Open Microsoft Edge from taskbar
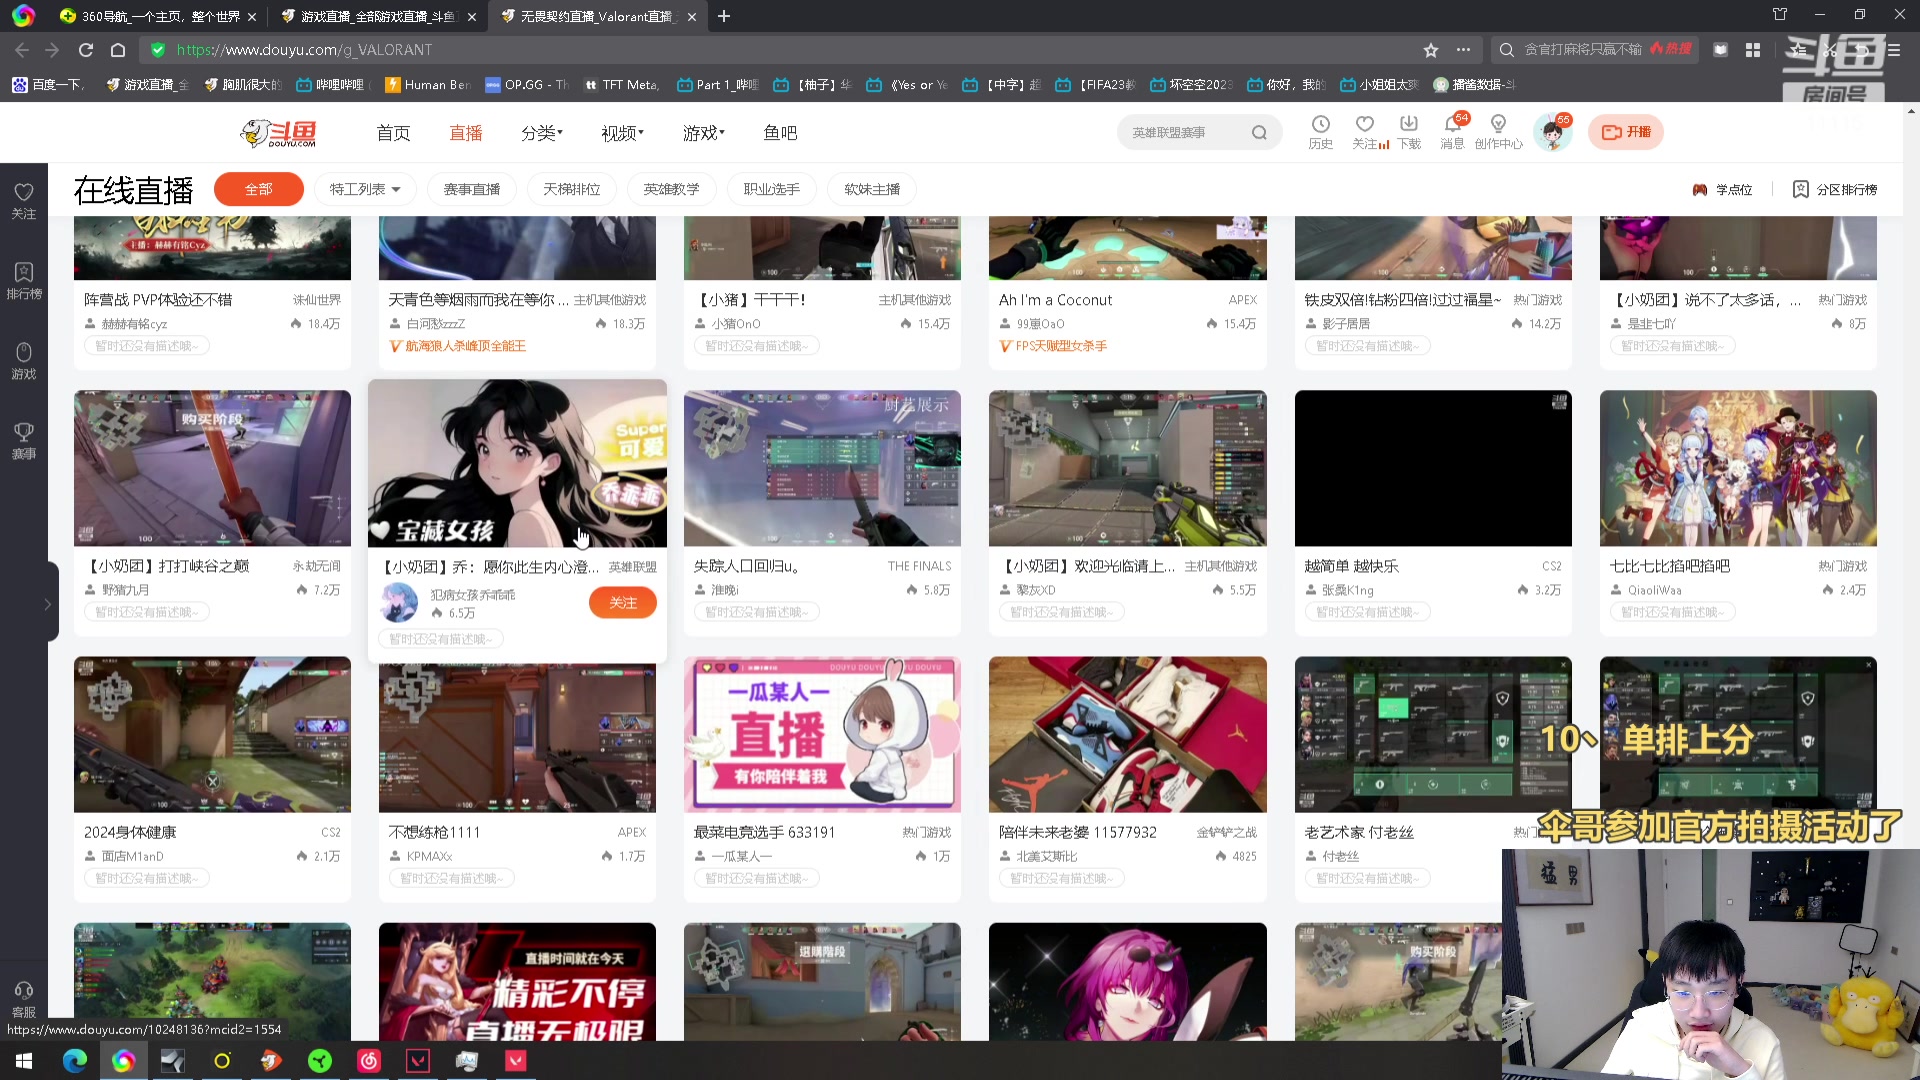The image size is (1920, 1080). (75, 1061)
